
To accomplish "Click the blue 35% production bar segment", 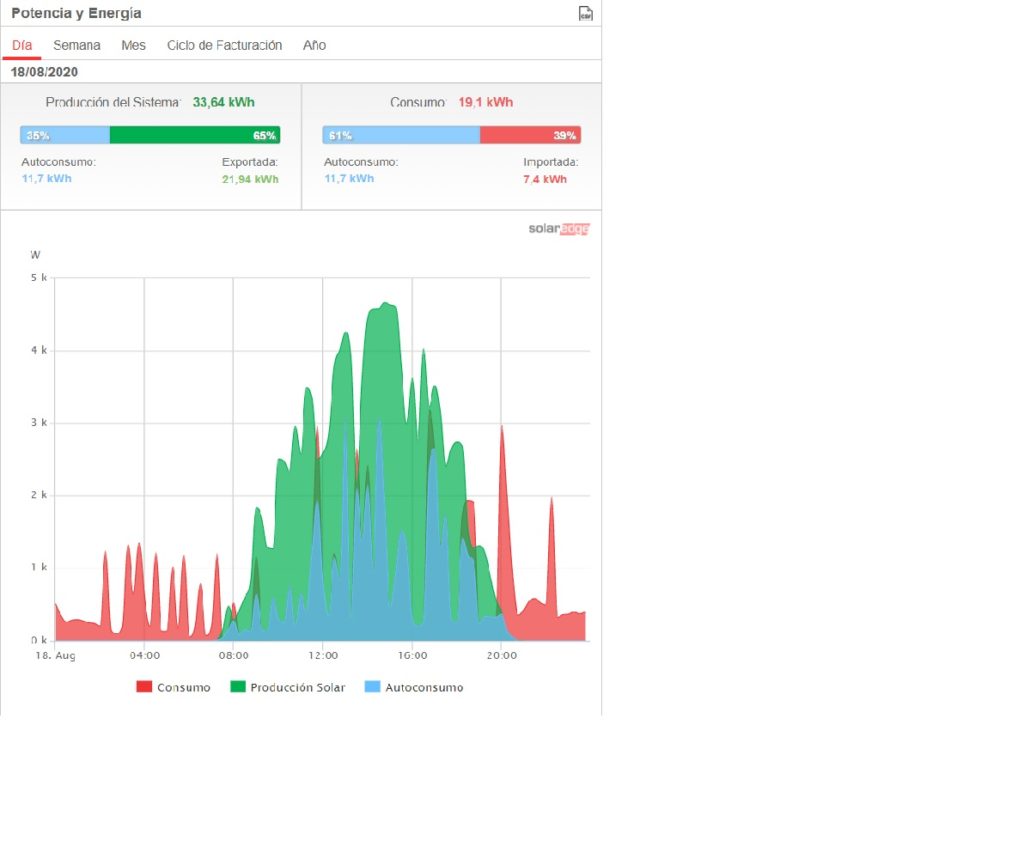I will (x=65, y=135).
